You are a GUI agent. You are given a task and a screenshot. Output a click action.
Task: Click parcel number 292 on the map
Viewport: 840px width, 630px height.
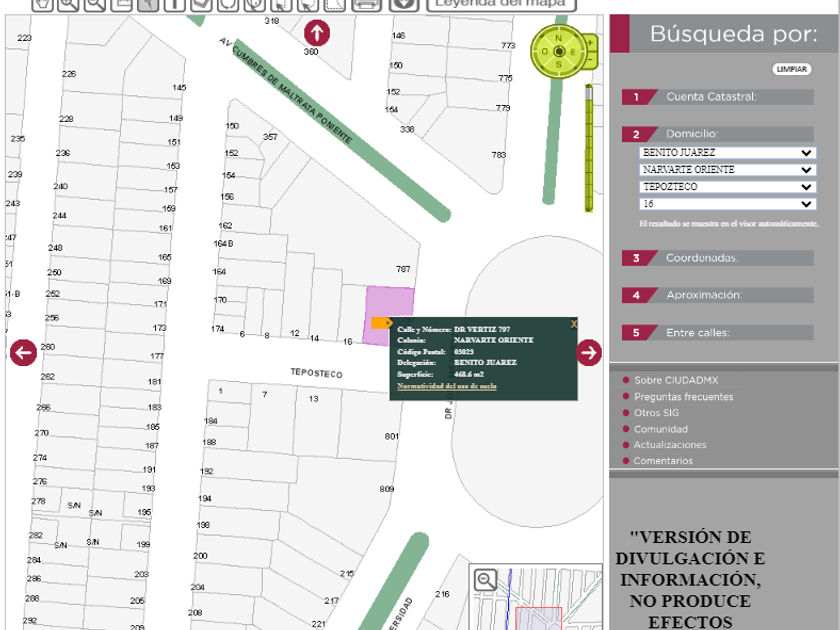click(x=30, y=620)
